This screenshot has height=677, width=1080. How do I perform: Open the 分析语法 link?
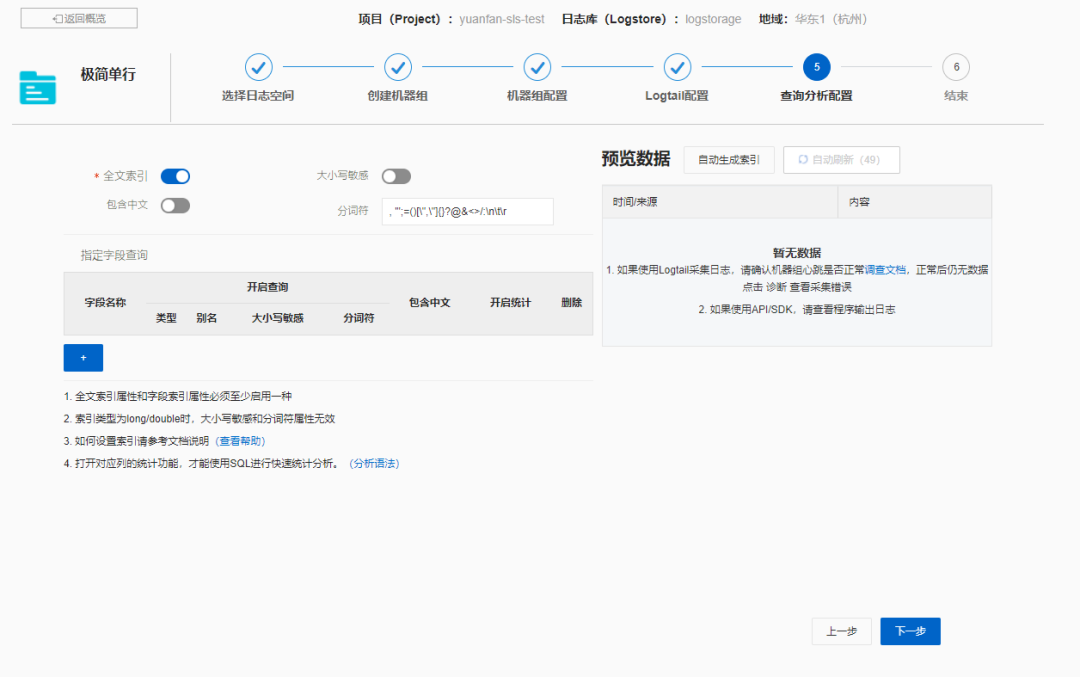click(x=374, y=464)
